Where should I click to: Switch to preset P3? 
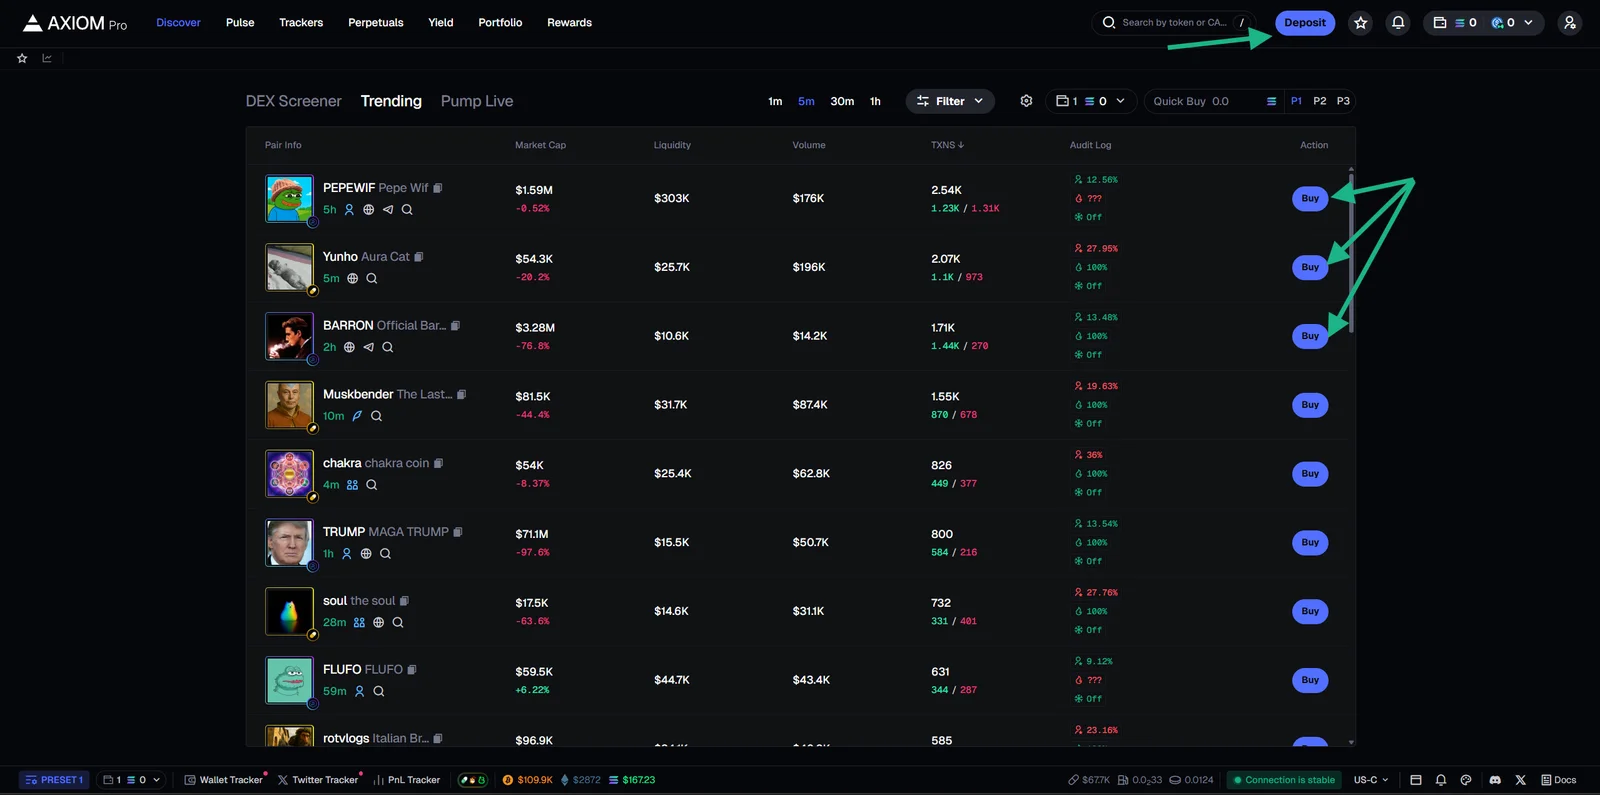pyautogui.click(x=1343, y=101)
